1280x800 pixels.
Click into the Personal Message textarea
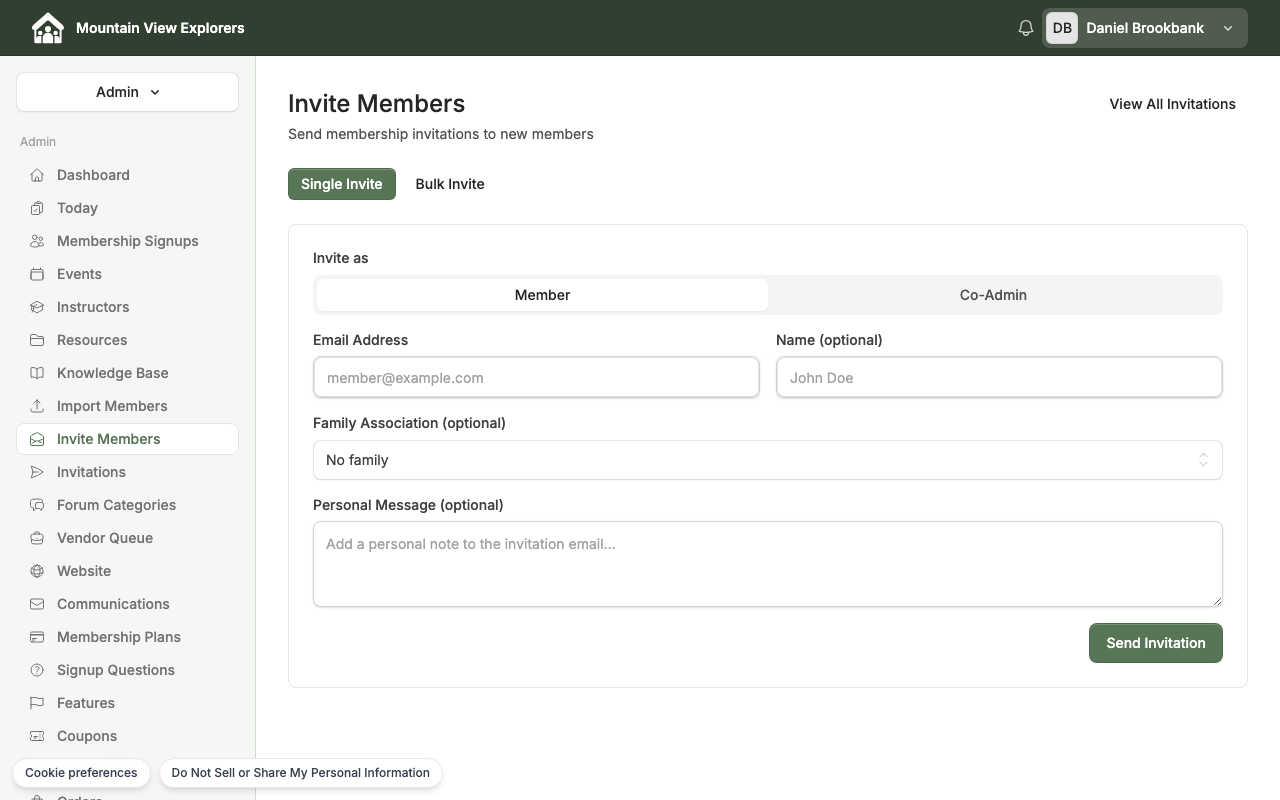point(767,564)
